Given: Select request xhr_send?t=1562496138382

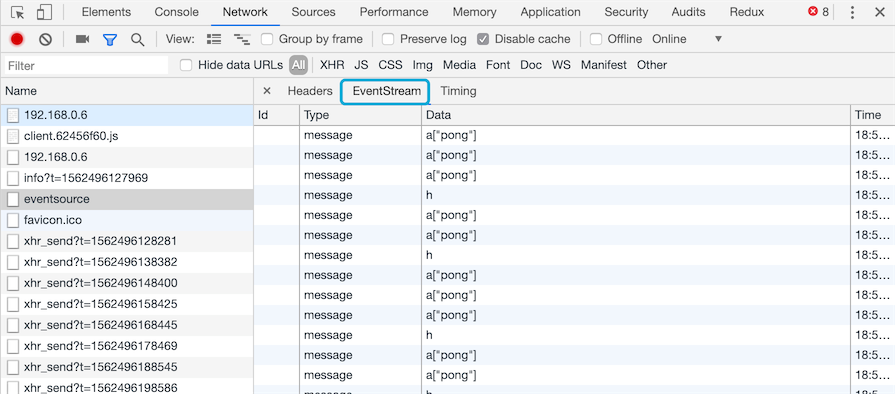Looking at the screenshot, I should click(x=127, y=262).
